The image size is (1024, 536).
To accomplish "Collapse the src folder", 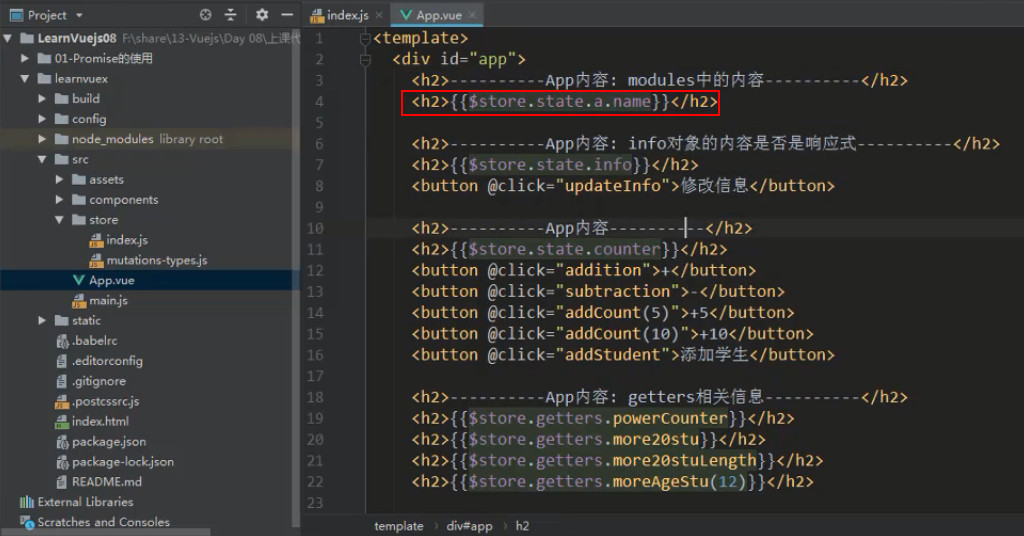I will coord(42,159).
